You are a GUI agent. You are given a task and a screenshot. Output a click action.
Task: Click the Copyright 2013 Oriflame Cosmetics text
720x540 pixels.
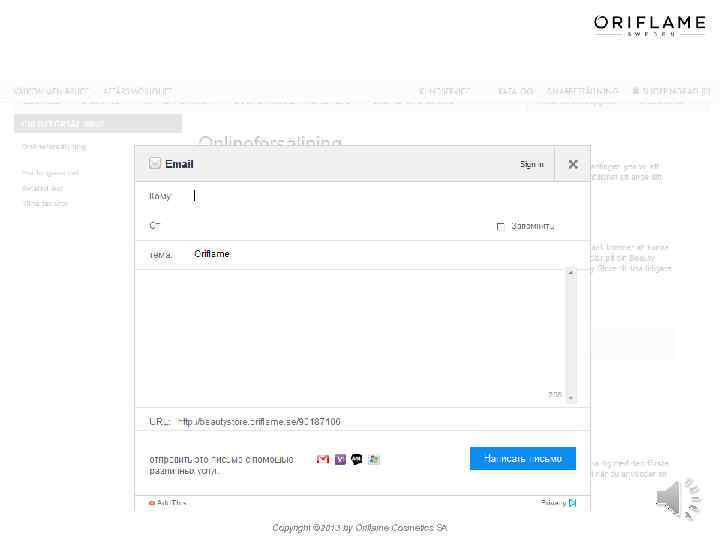(360, 528)
